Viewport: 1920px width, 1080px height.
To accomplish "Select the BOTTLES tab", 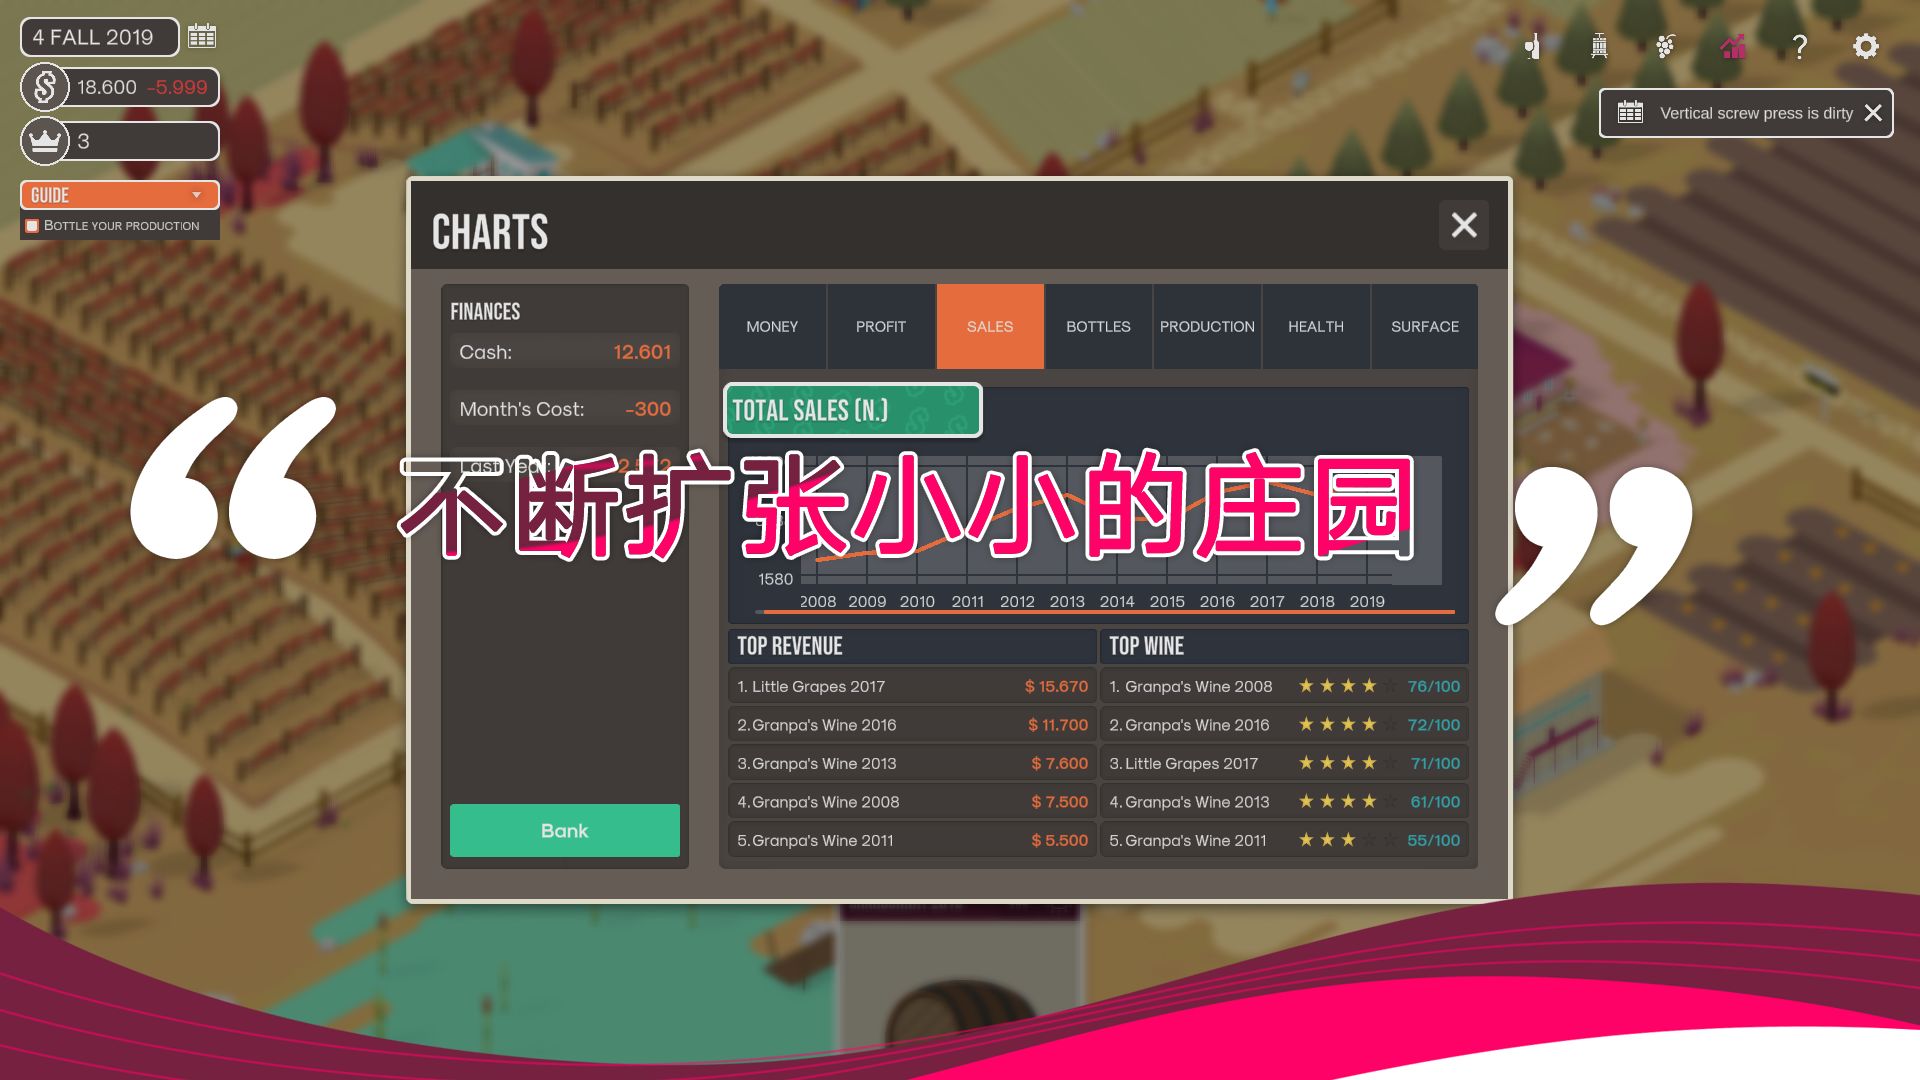I will click(x=1097, y=326).
